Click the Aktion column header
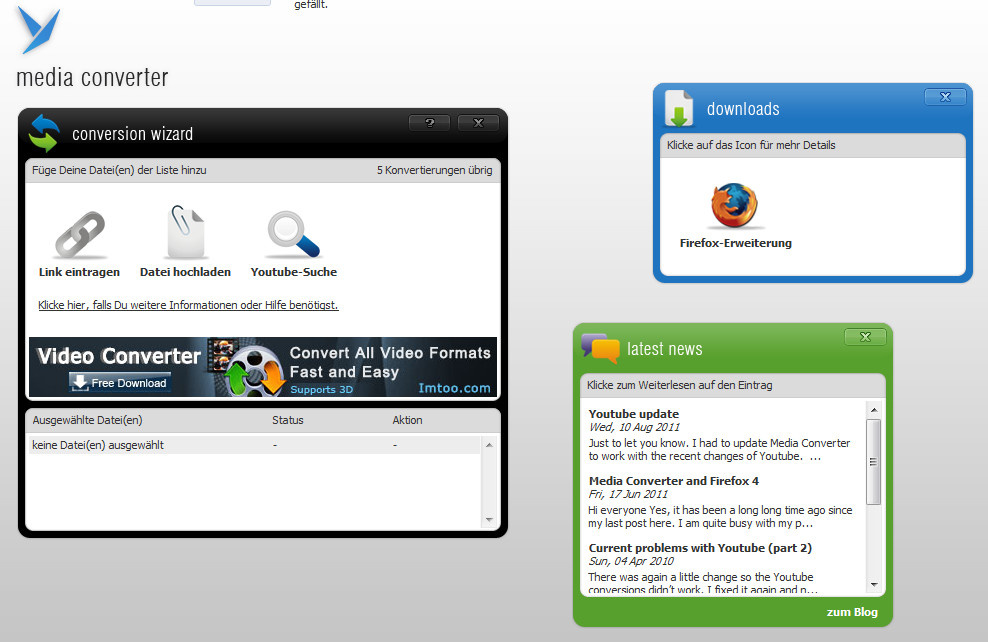Screen dimensions: 988x642 pos(408,420)
